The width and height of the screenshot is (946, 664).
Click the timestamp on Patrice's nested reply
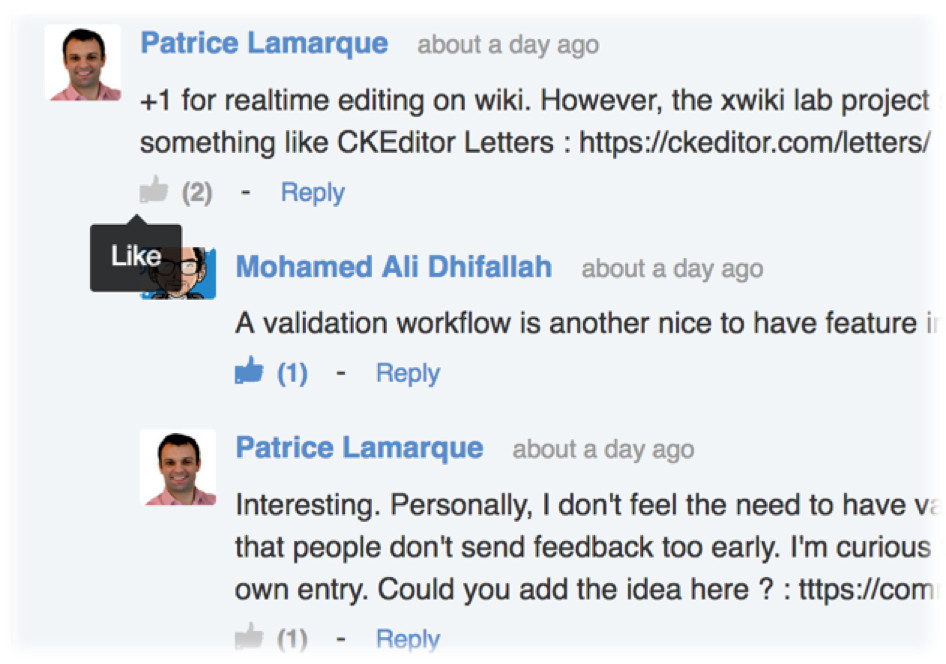[x=603, y=450]
